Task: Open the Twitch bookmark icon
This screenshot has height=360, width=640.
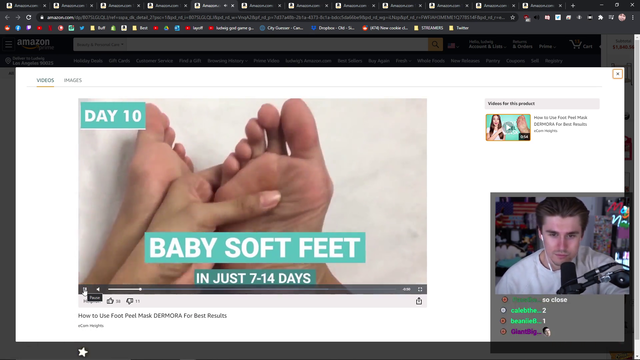Action: (29, 28)
